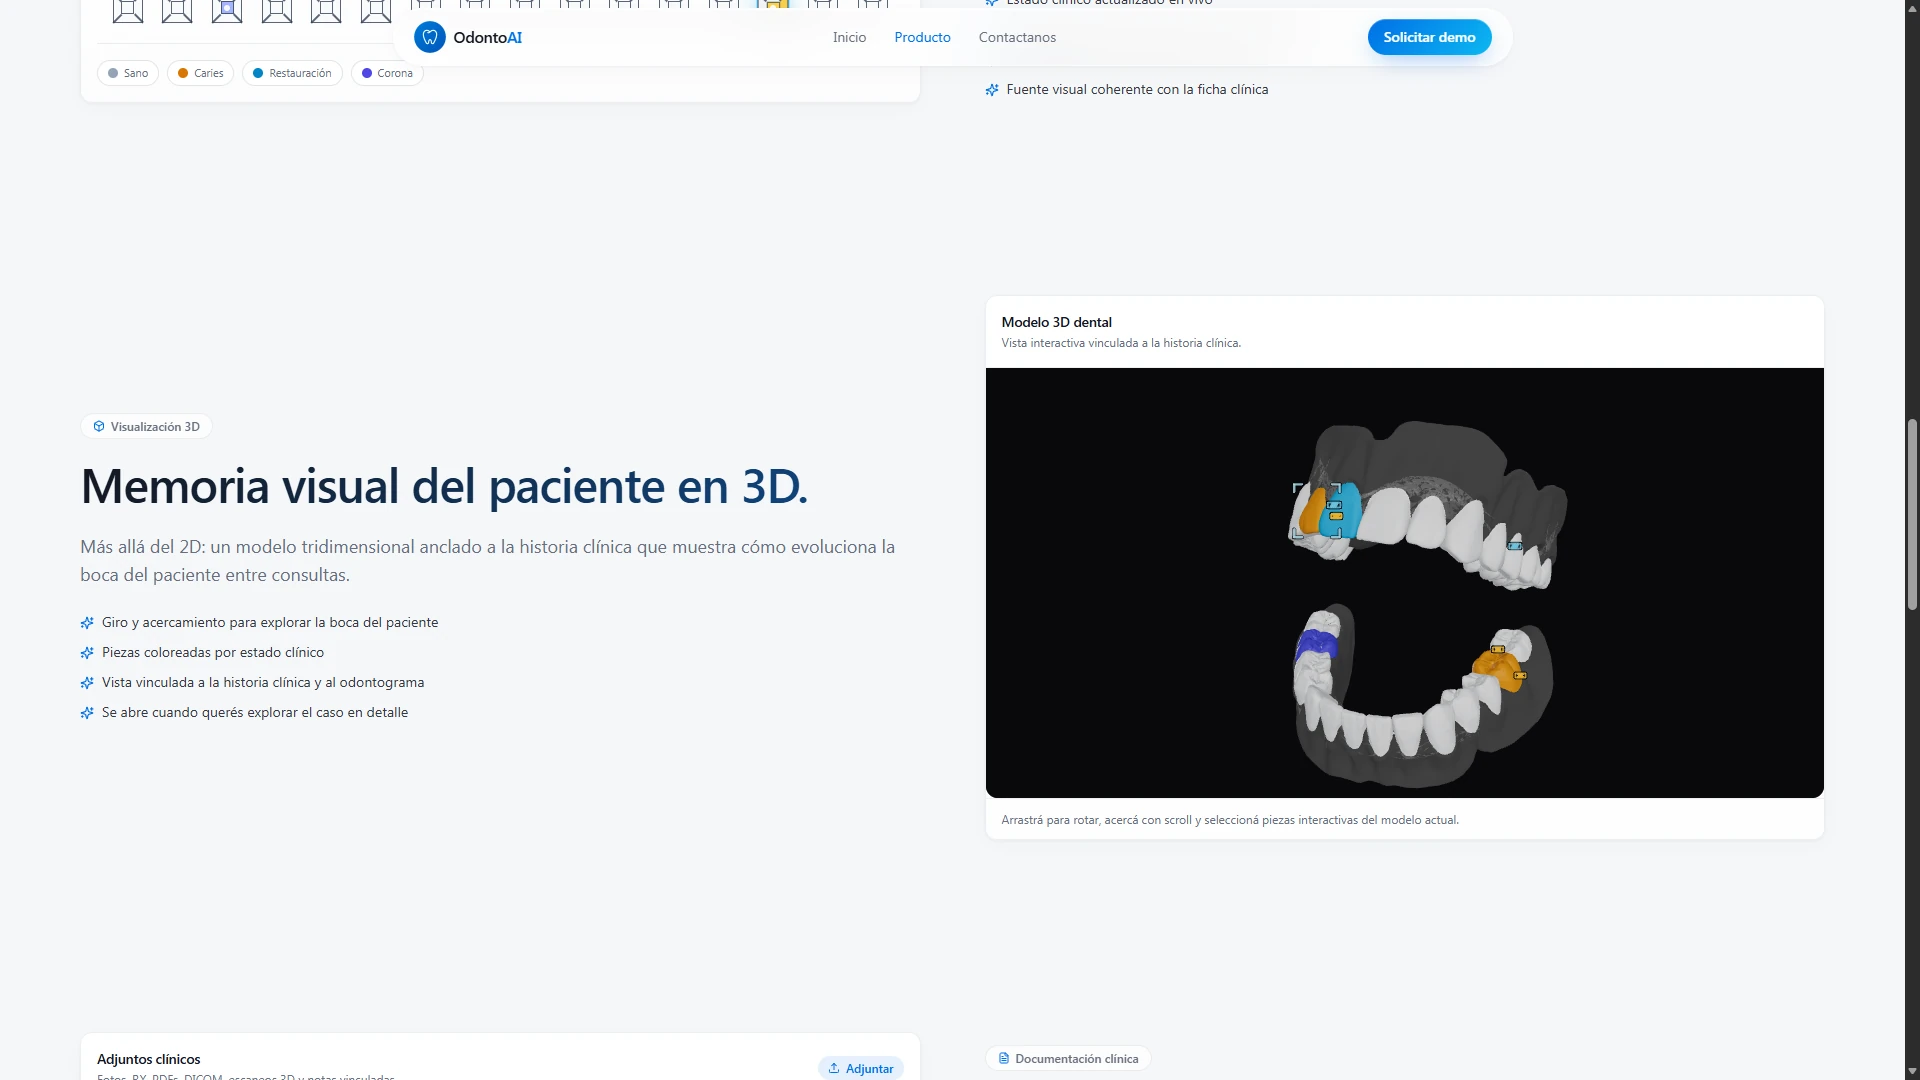
Task: Click sparkle icon beside 'Fuente visual coherente'
Action: click(x=992, y=90)
